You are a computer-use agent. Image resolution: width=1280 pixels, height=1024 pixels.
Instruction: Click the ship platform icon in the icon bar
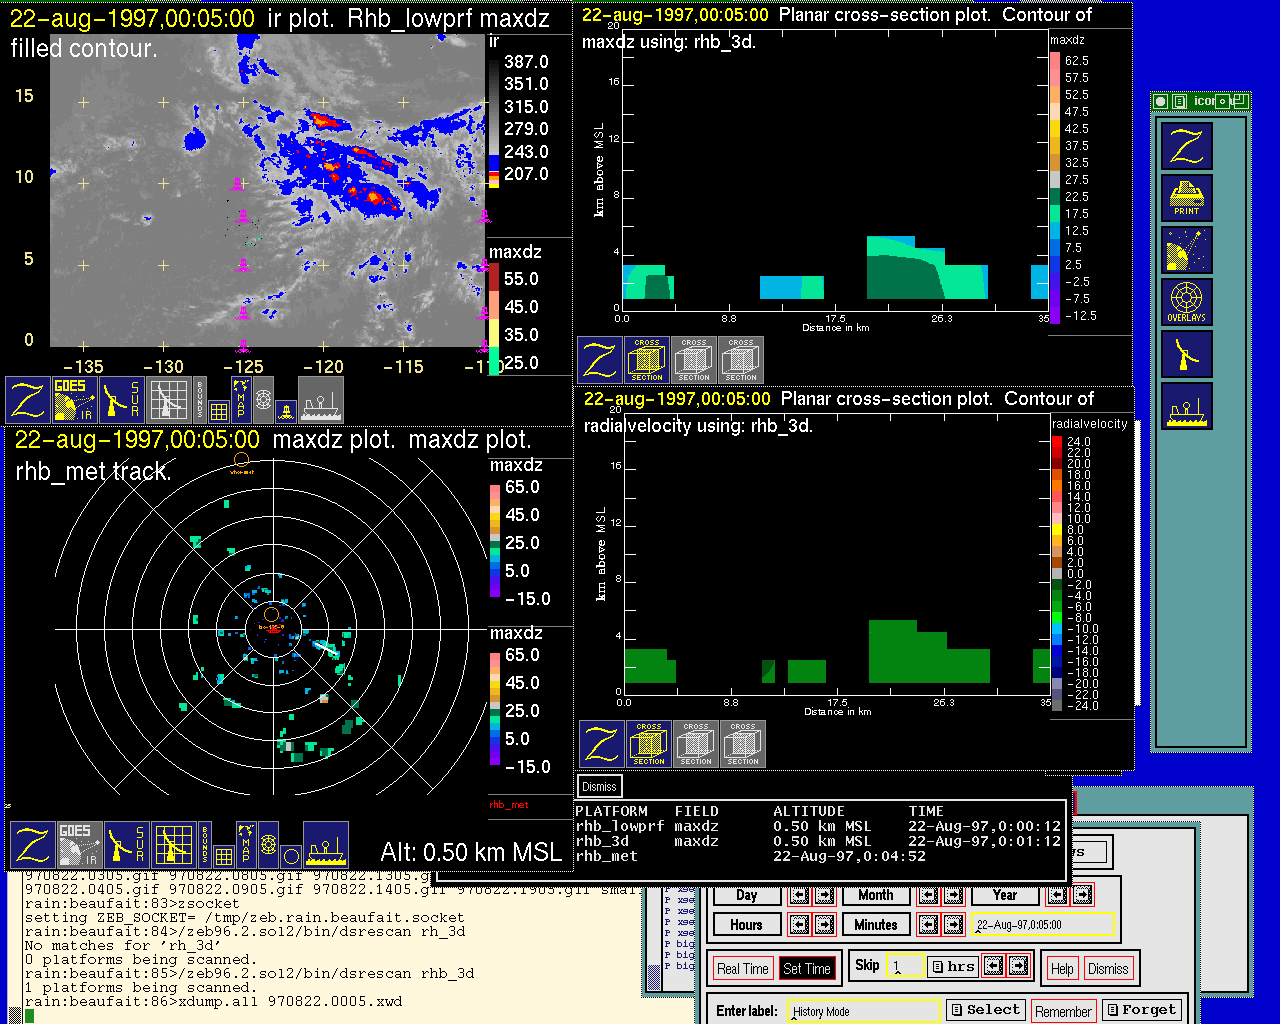(x=1187, y=406)
